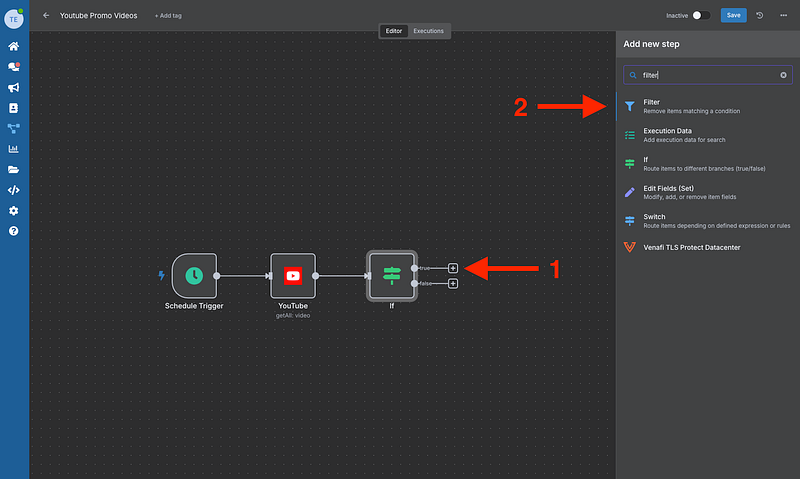Open the code icon in sidebar
Image resolution: width=800 pixels, height=479 pixels.
point(14,190)
